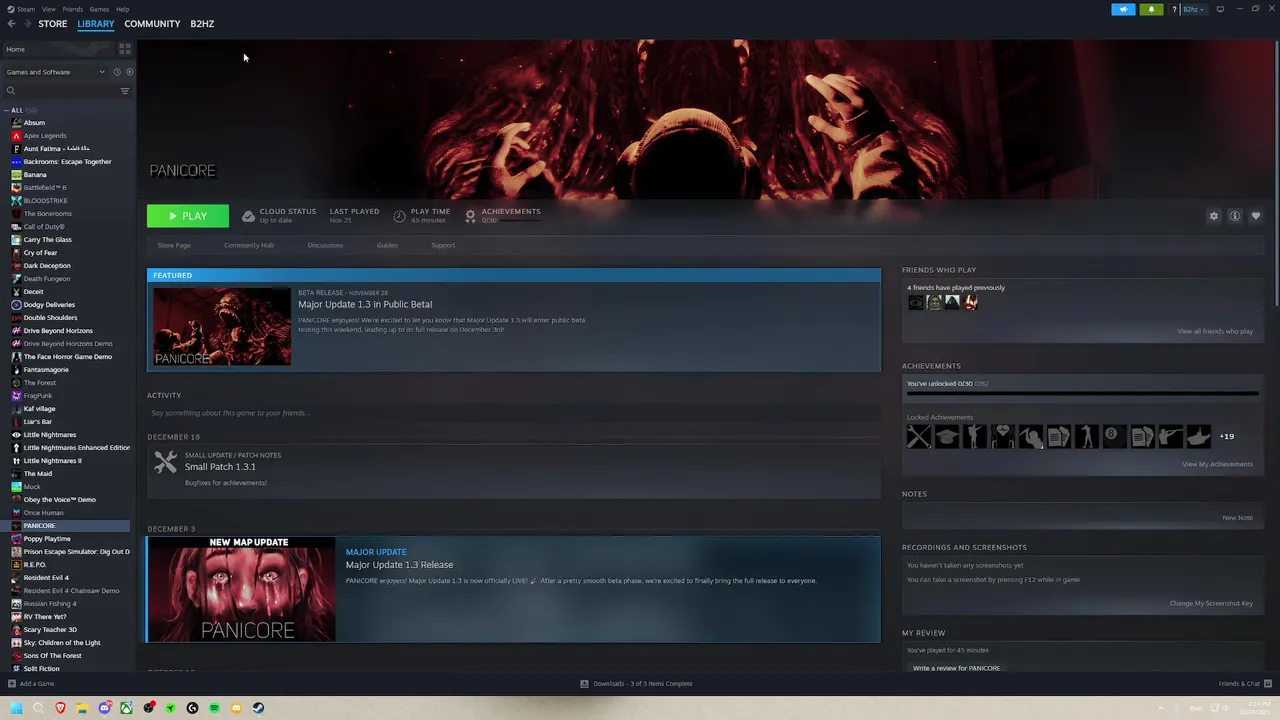Open the Discussions link
The width and height of the screenshot is (1280, 720).
325,245
